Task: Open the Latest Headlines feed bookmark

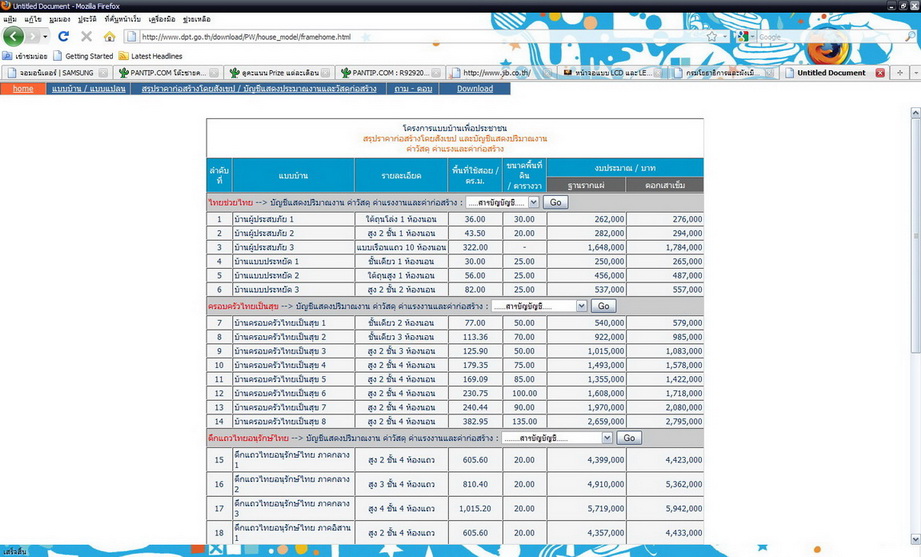Action: [150, 56]
